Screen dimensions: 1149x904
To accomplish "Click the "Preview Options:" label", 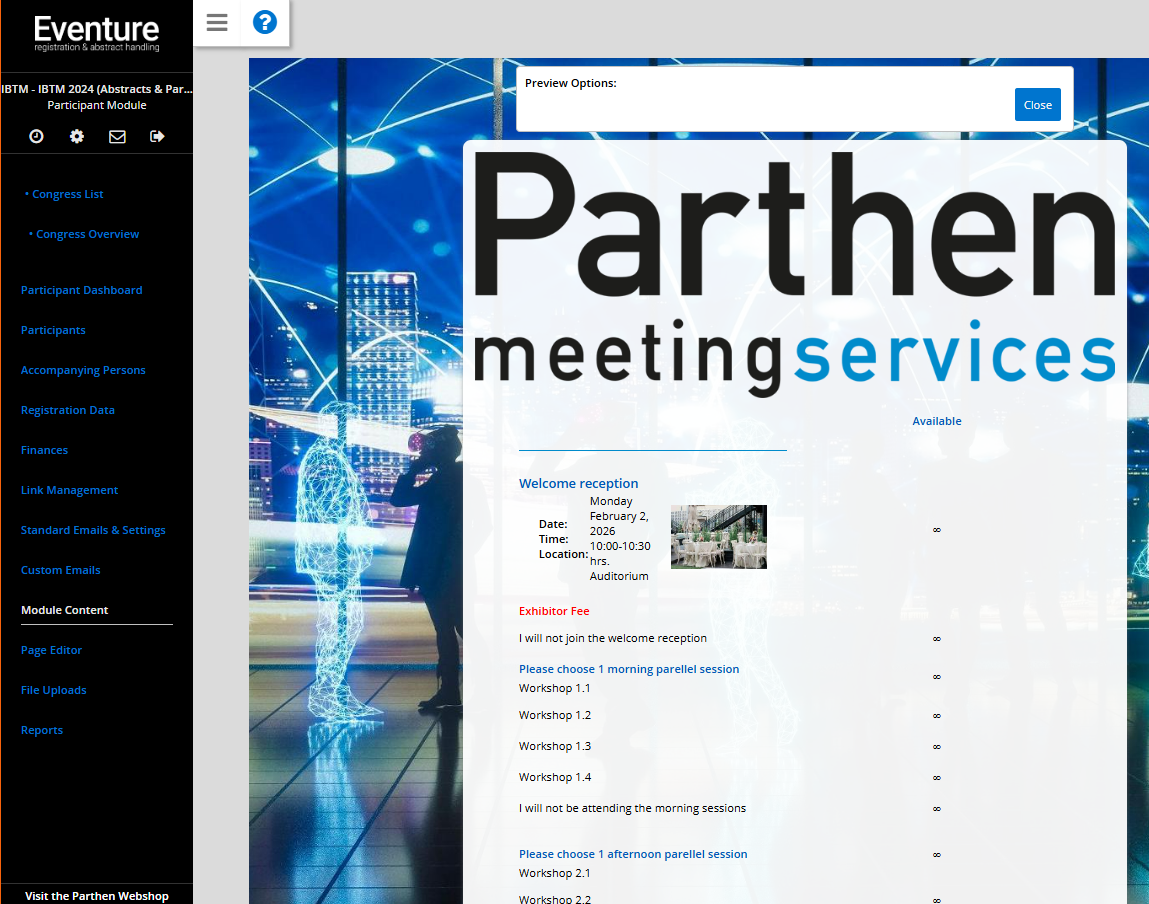I will click(x=571, y=84).
